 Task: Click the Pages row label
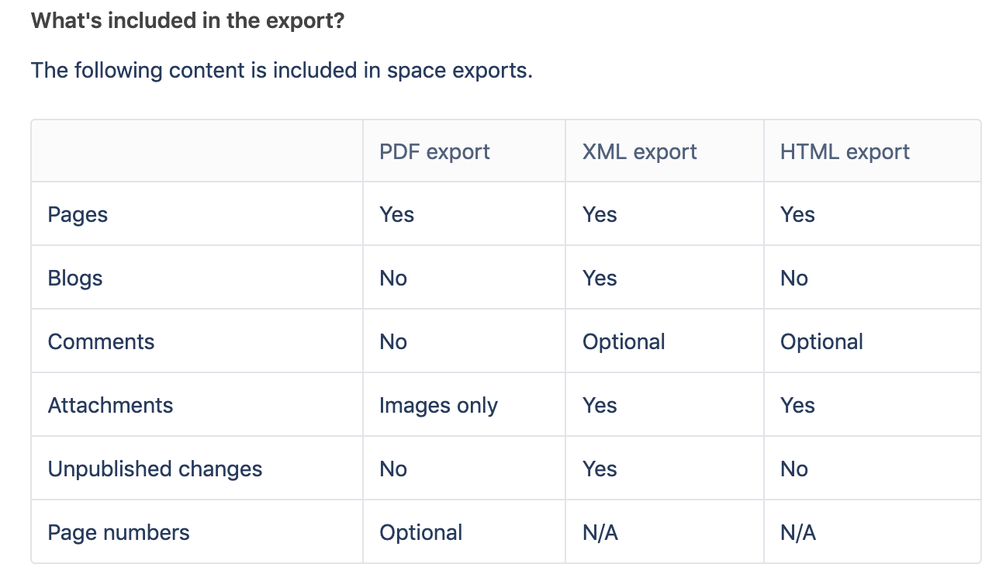point(77,215)
